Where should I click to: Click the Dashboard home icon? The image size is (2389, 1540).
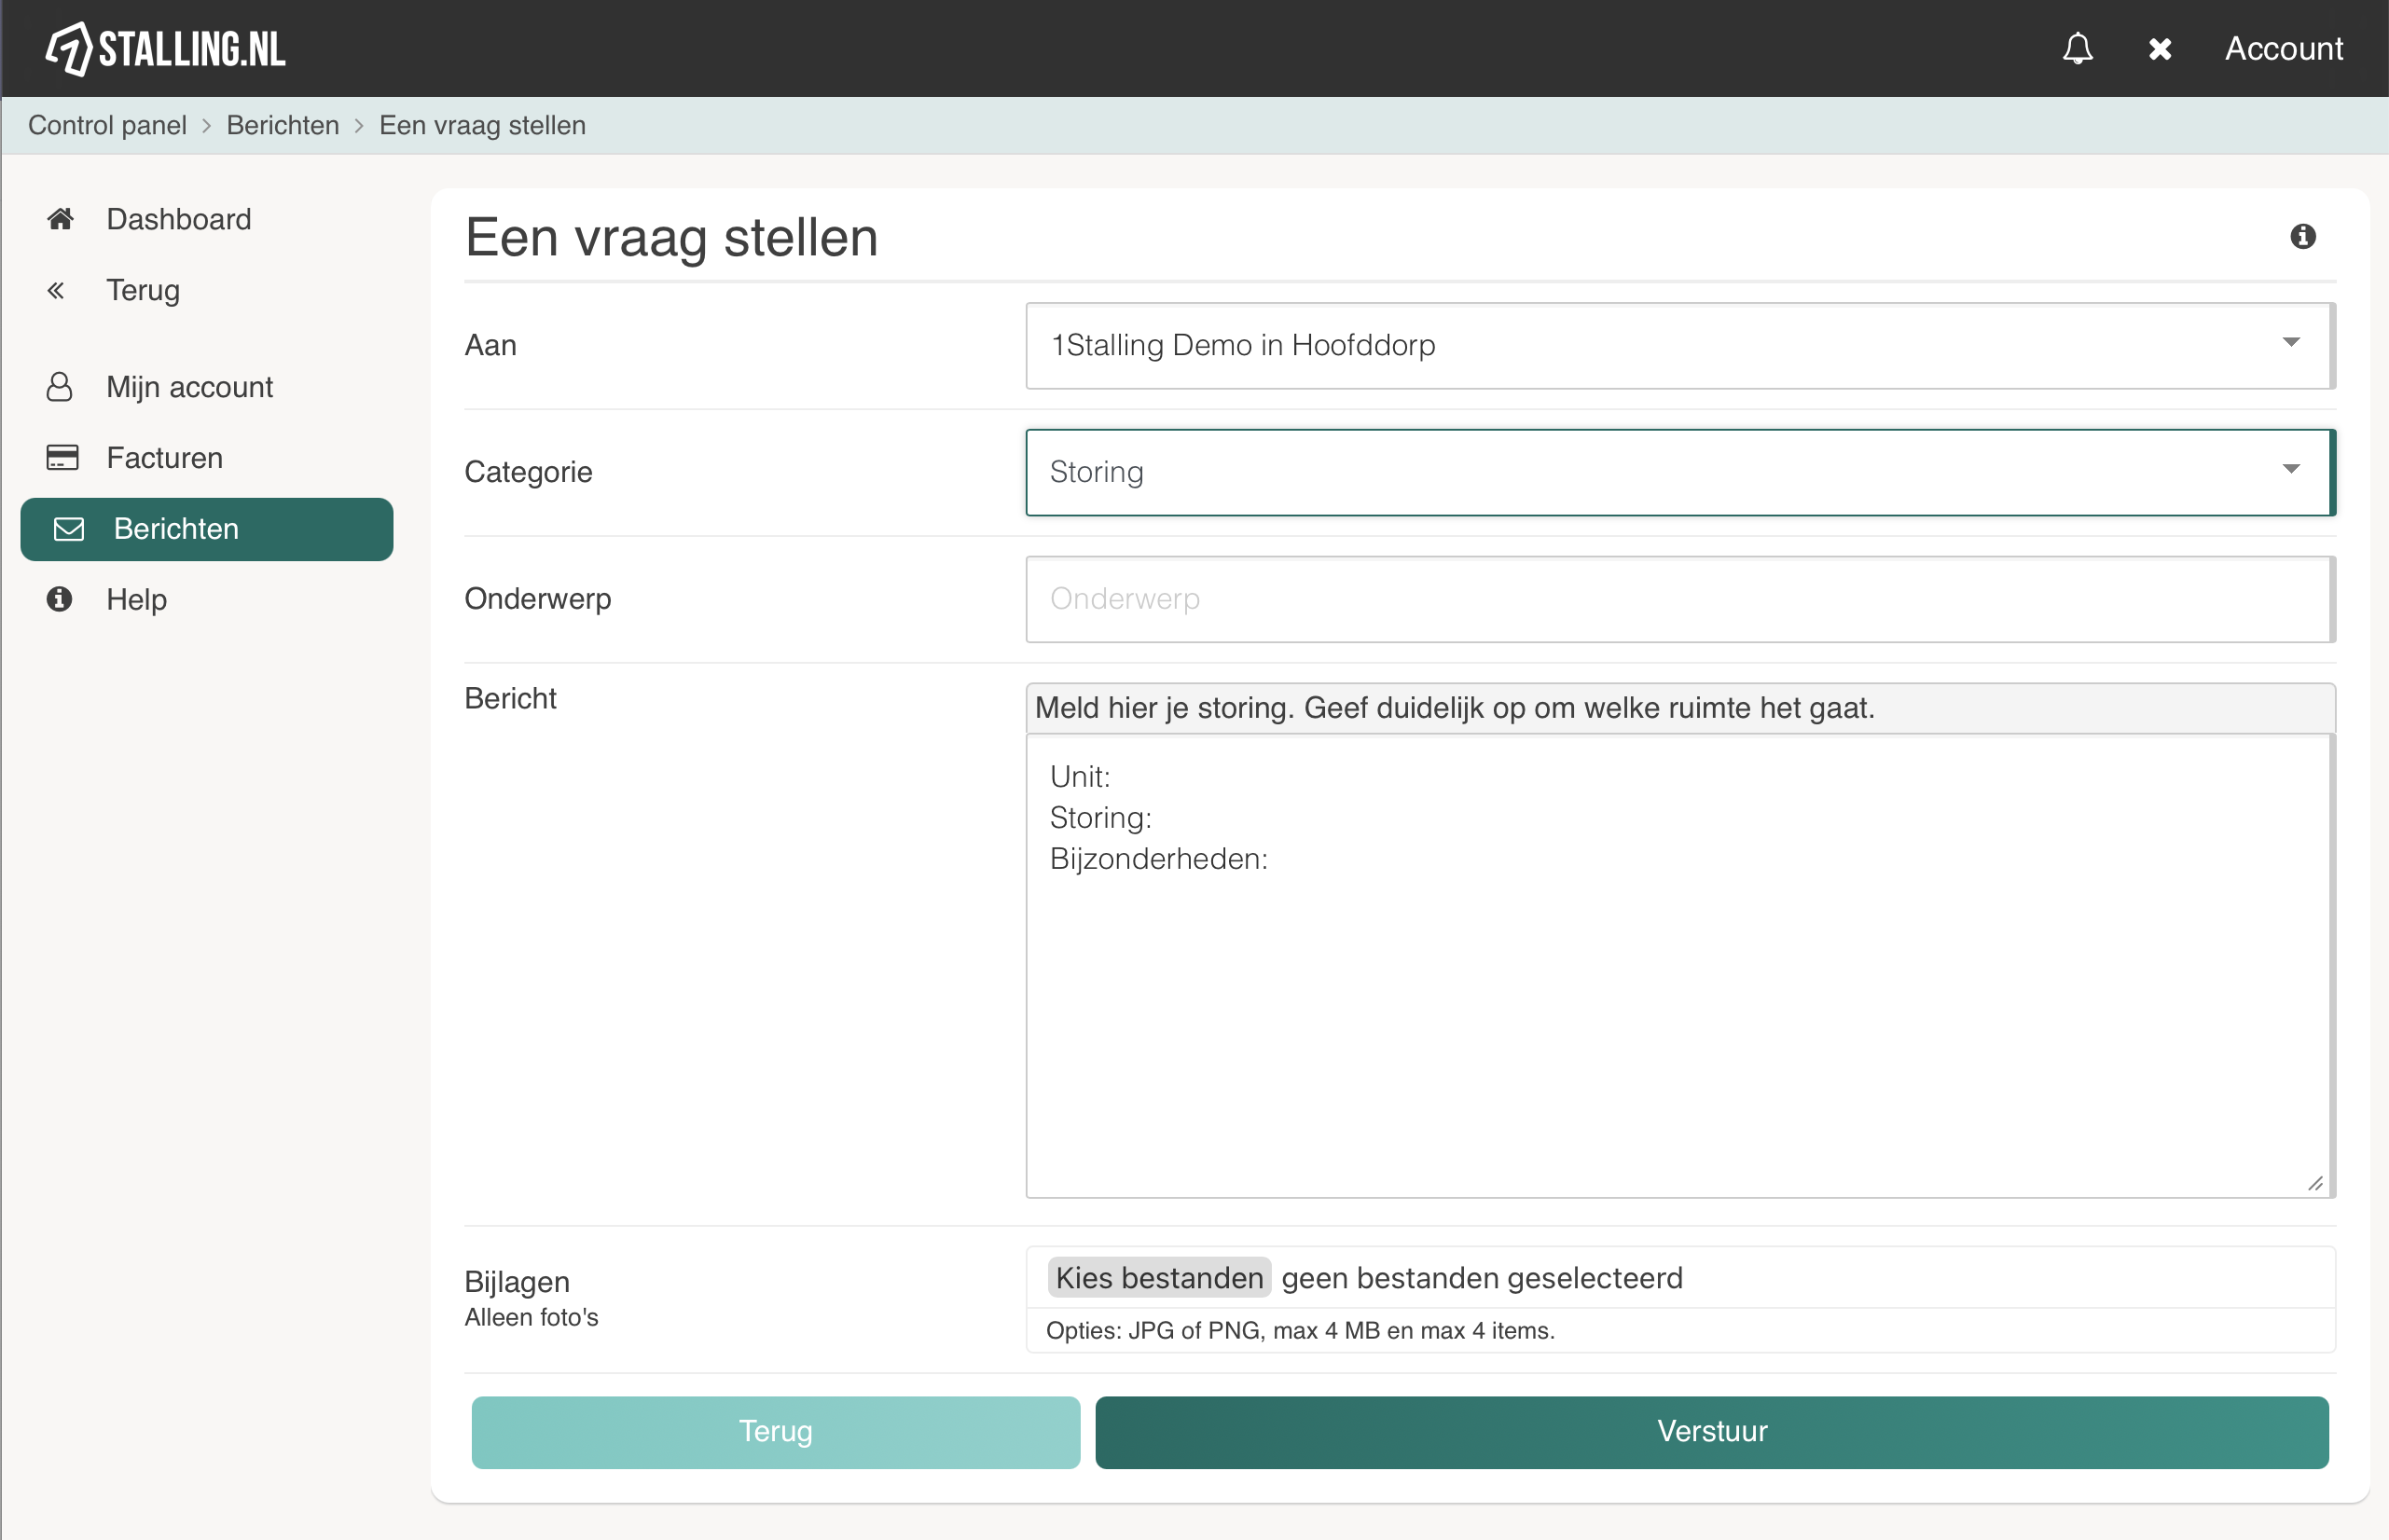pos(60,219)
